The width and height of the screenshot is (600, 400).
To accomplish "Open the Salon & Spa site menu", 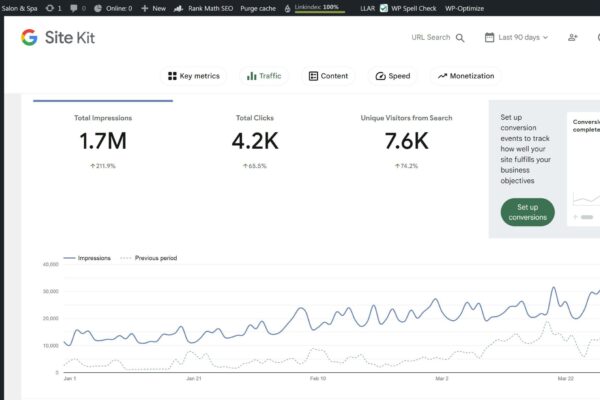I will pos(19,7).
